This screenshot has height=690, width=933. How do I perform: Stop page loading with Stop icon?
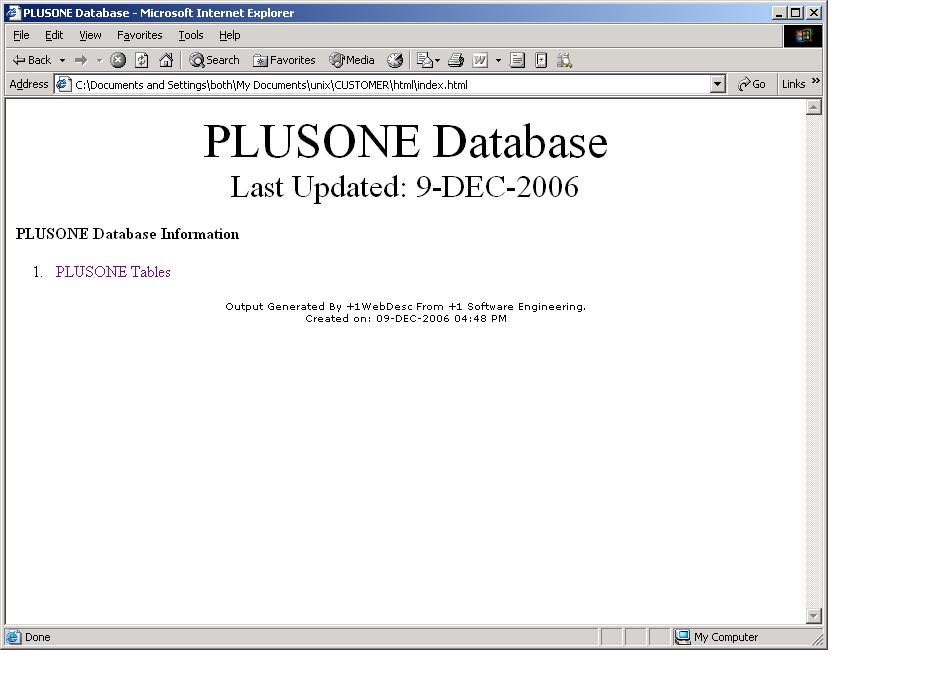click(118, 60)
